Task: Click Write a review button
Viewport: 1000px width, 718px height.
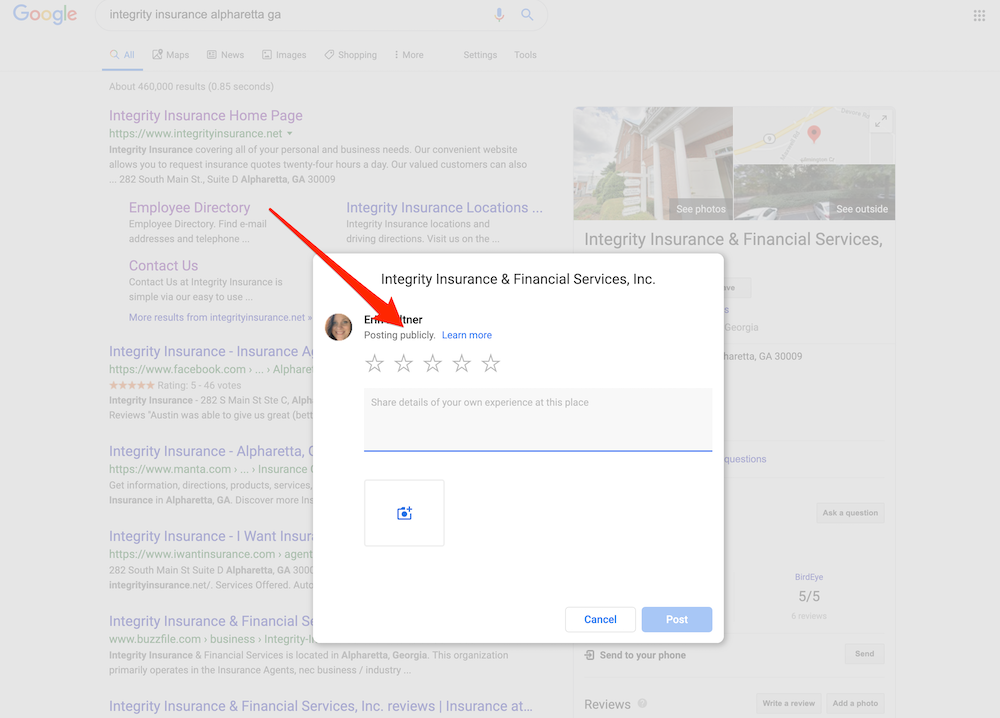Action: (x=788, y=703)
